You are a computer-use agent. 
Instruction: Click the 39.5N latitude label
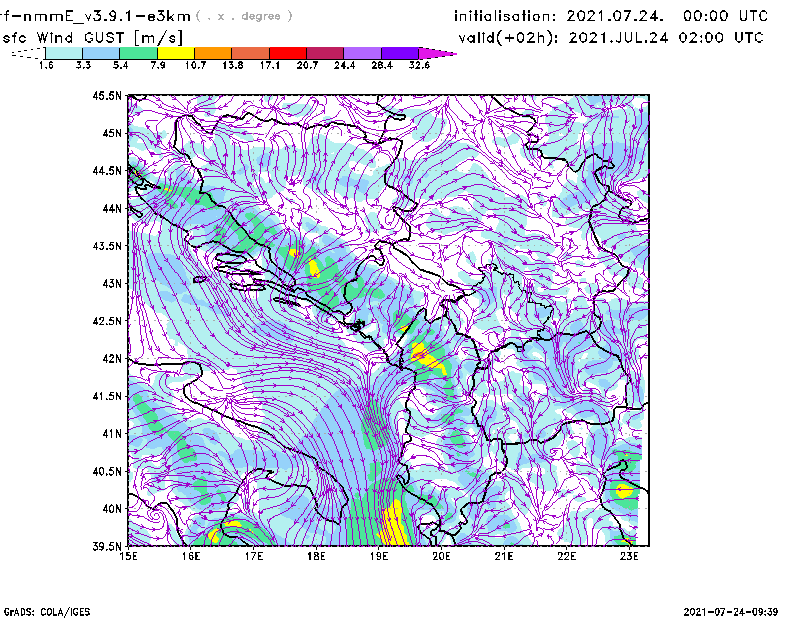107,546
